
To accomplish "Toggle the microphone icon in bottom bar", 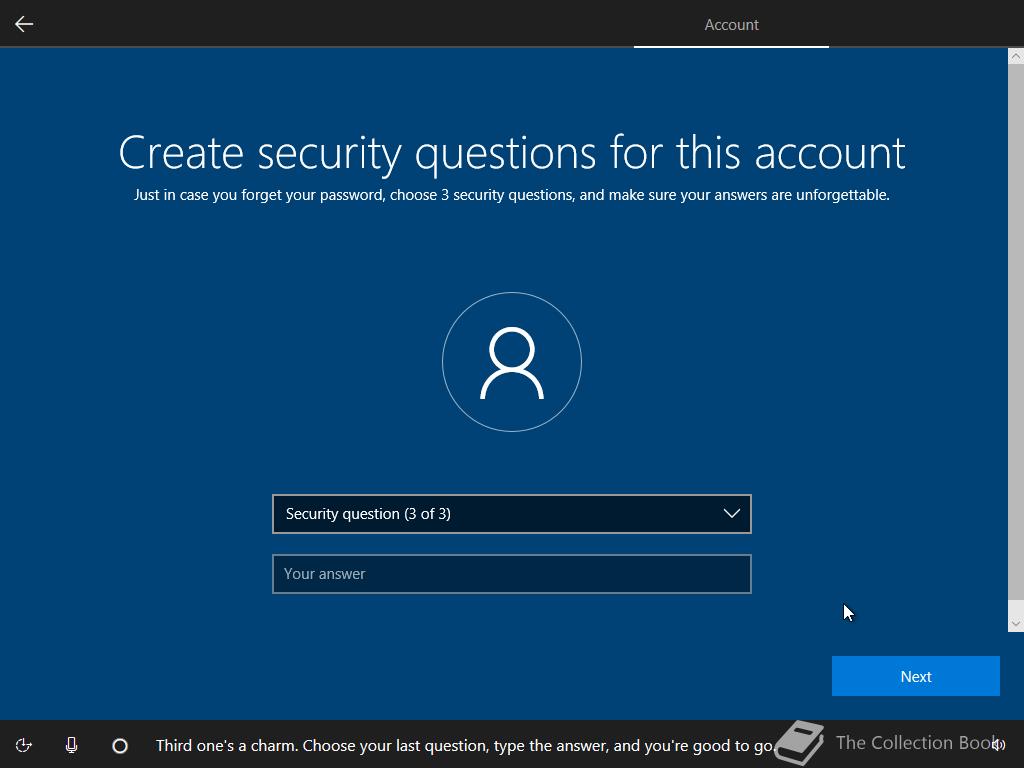I will [x=71, y=745].
